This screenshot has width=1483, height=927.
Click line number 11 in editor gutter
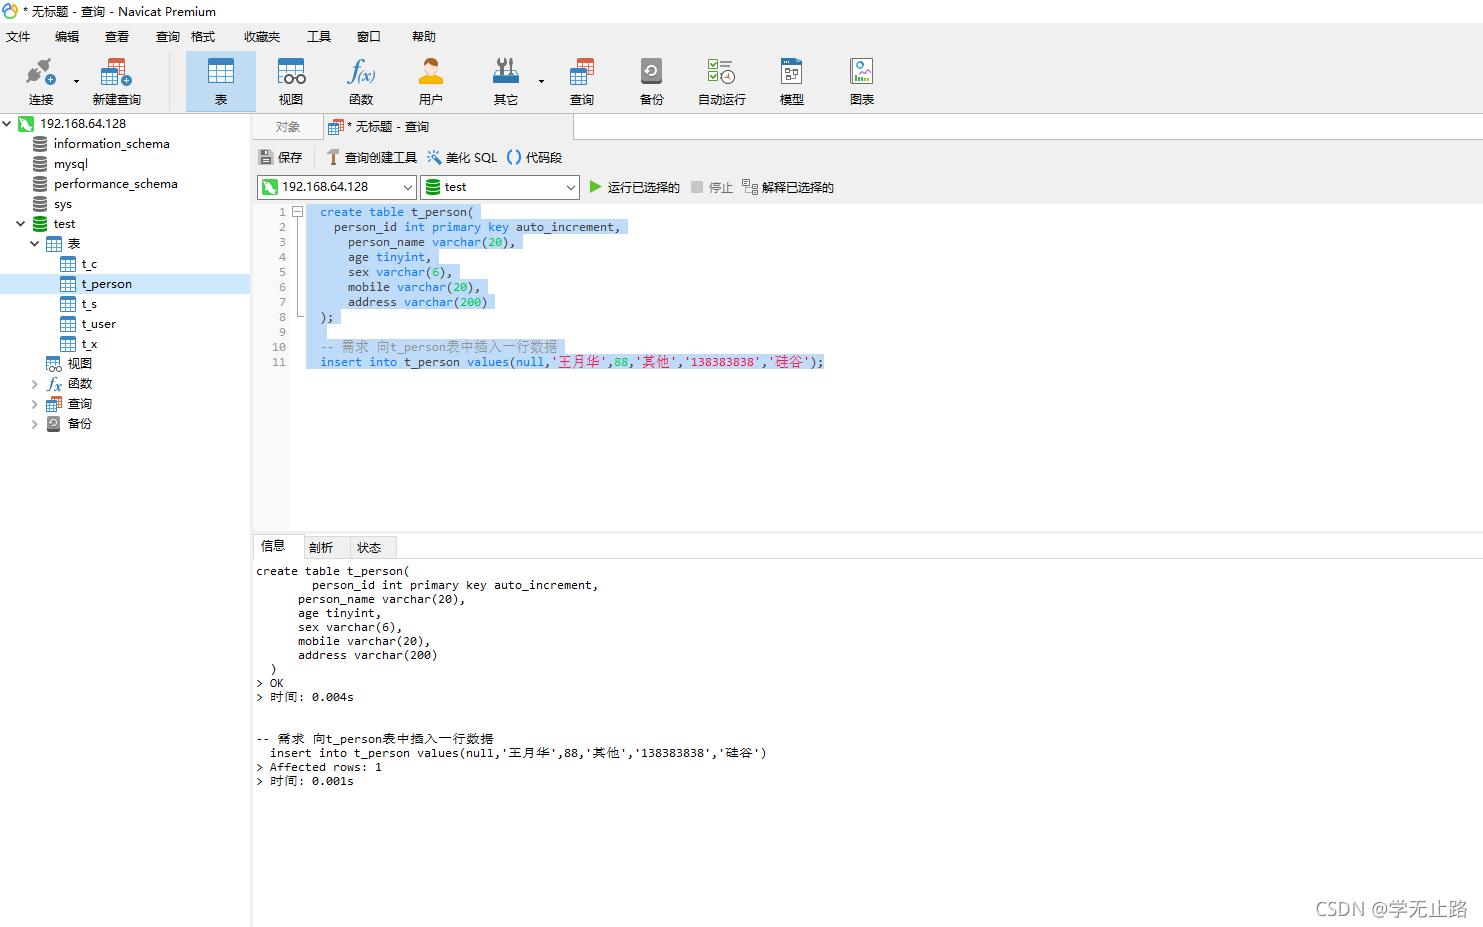tap(279, 362)
